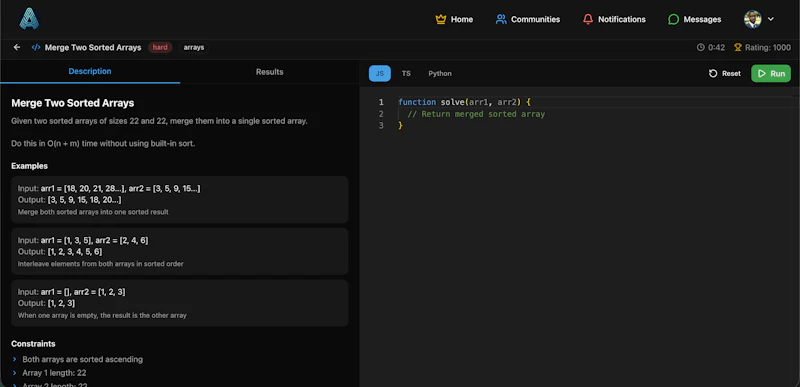Switch to the Description tab

point(90,71)
